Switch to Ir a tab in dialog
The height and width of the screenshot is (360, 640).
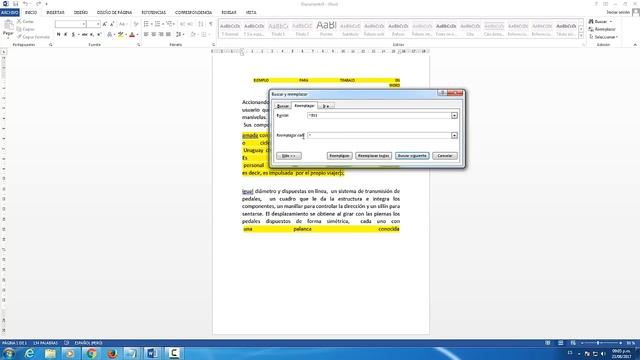pos(326,106)
